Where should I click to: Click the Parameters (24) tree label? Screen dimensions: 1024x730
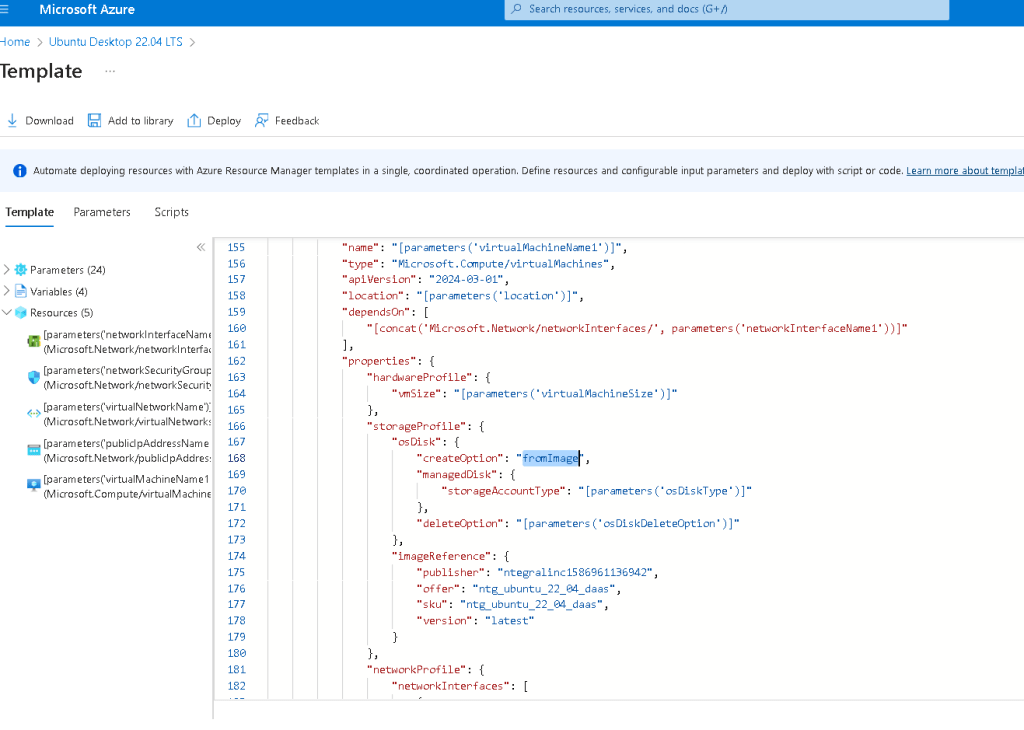tap(68, 270)
